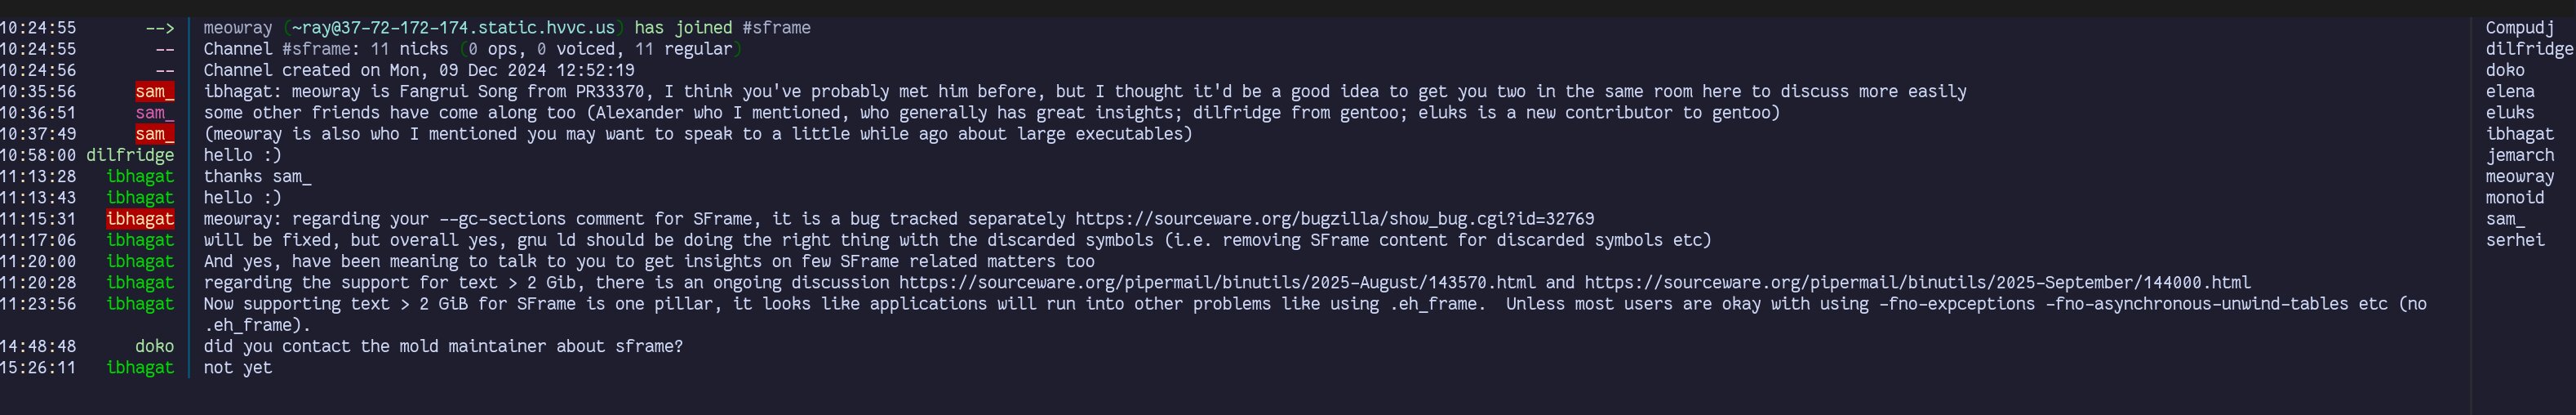Click doko nick beside mold maintainer question
The width and height of the screenshot is (2576, 415).
(155, 346)
